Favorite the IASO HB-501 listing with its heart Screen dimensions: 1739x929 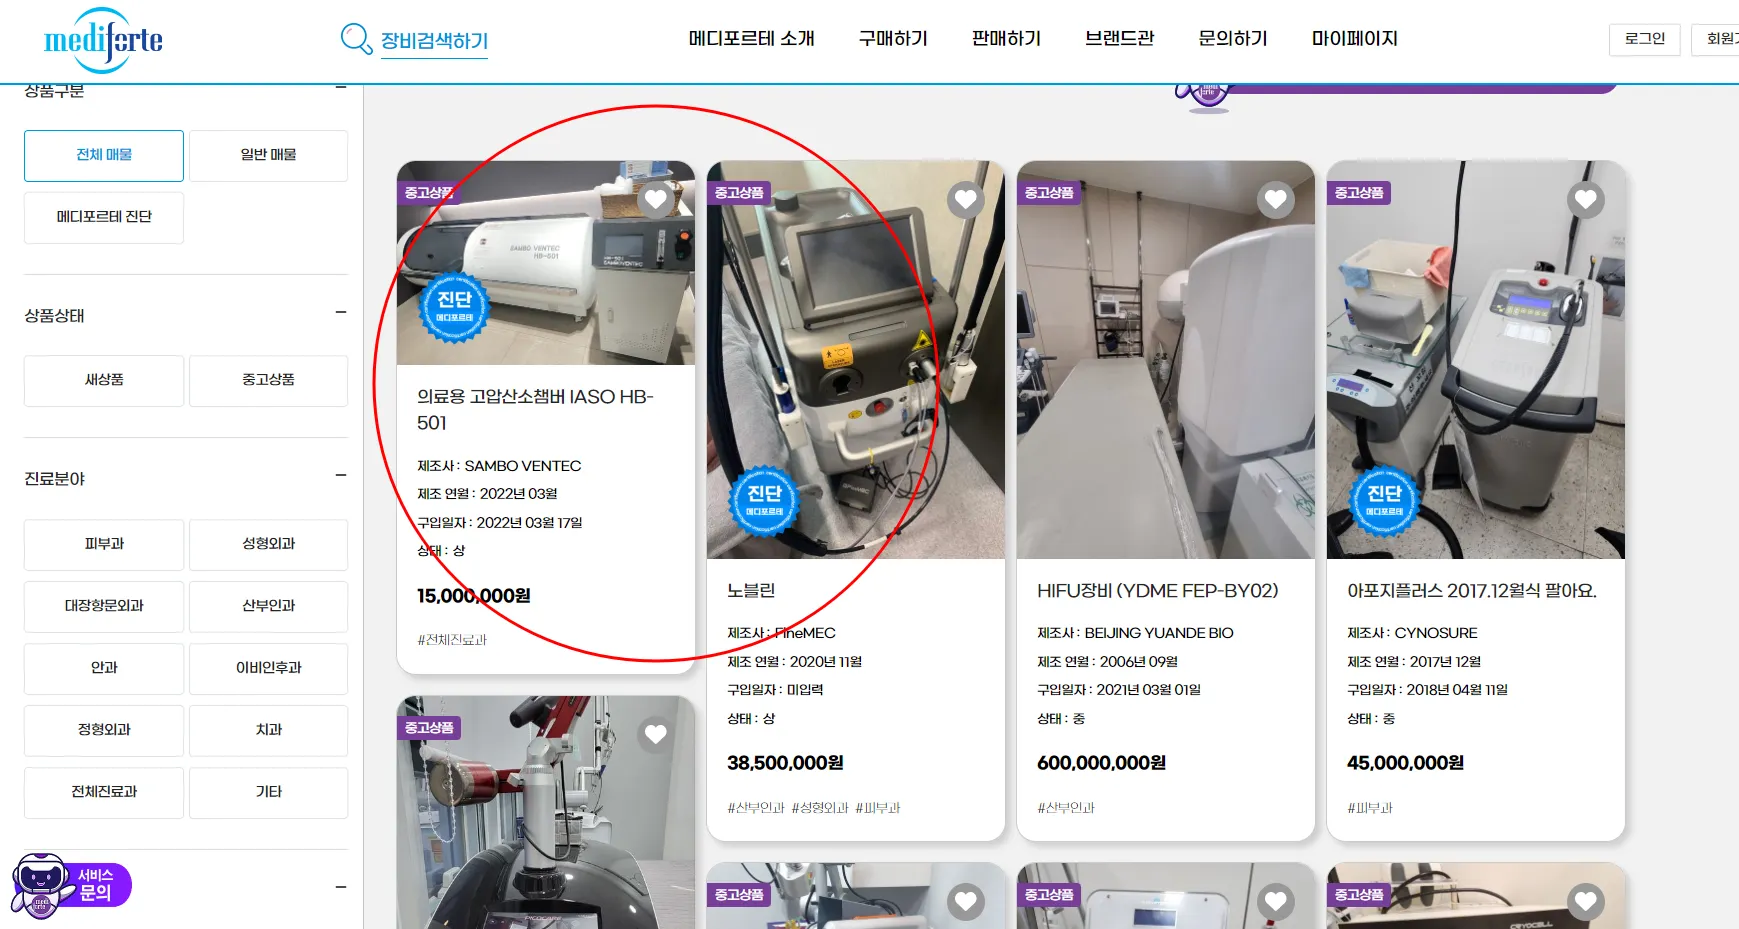(x=656, y=199)
